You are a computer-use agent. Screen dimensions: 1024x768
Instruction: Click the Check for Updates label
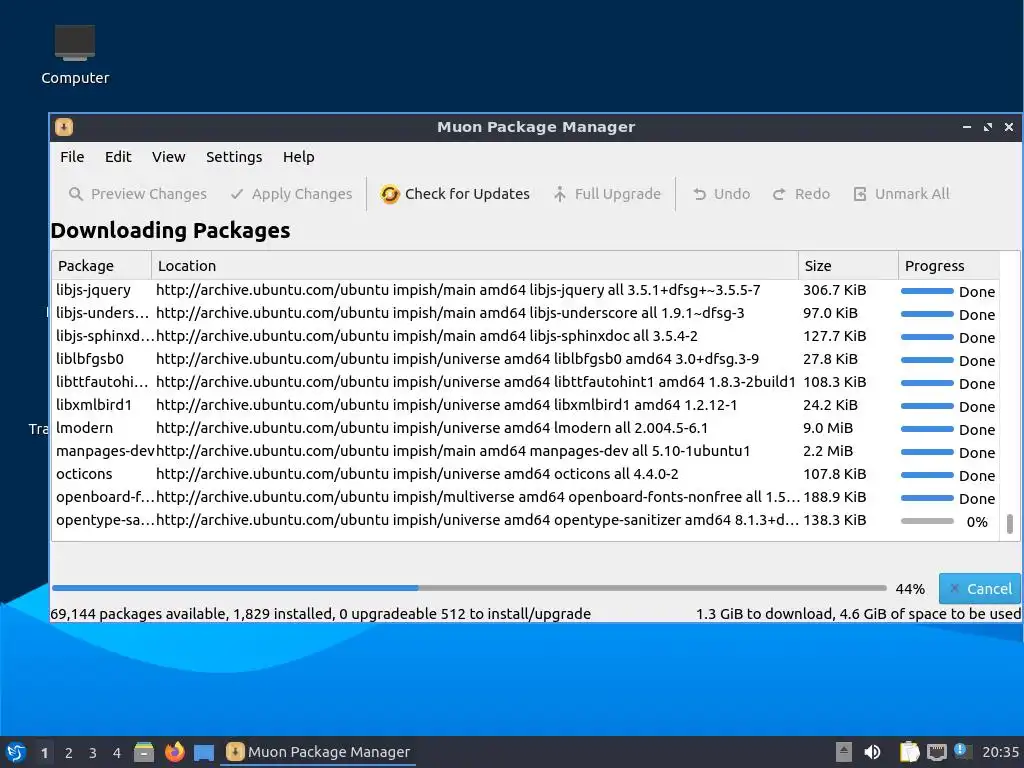pyautogui.click(x=467, y=194)
